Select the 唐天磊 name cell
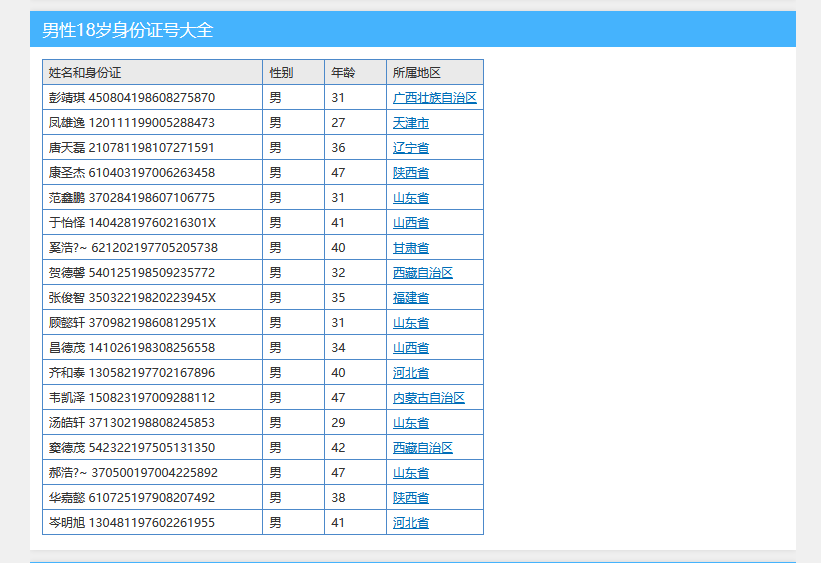Viewport: 821px width, 563px height. (x=152, y=148)
